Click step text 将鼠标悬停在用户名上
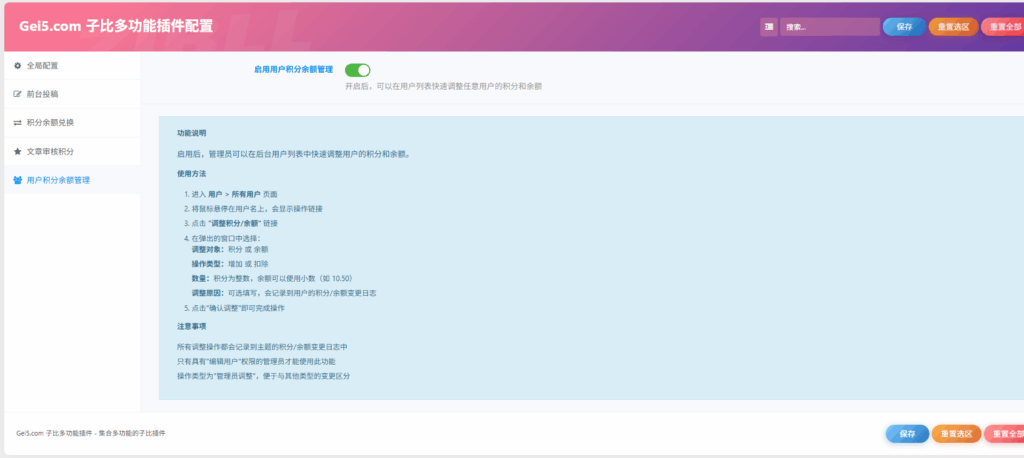Screen dimensions: 1024x458 click(x=257, y=208)
